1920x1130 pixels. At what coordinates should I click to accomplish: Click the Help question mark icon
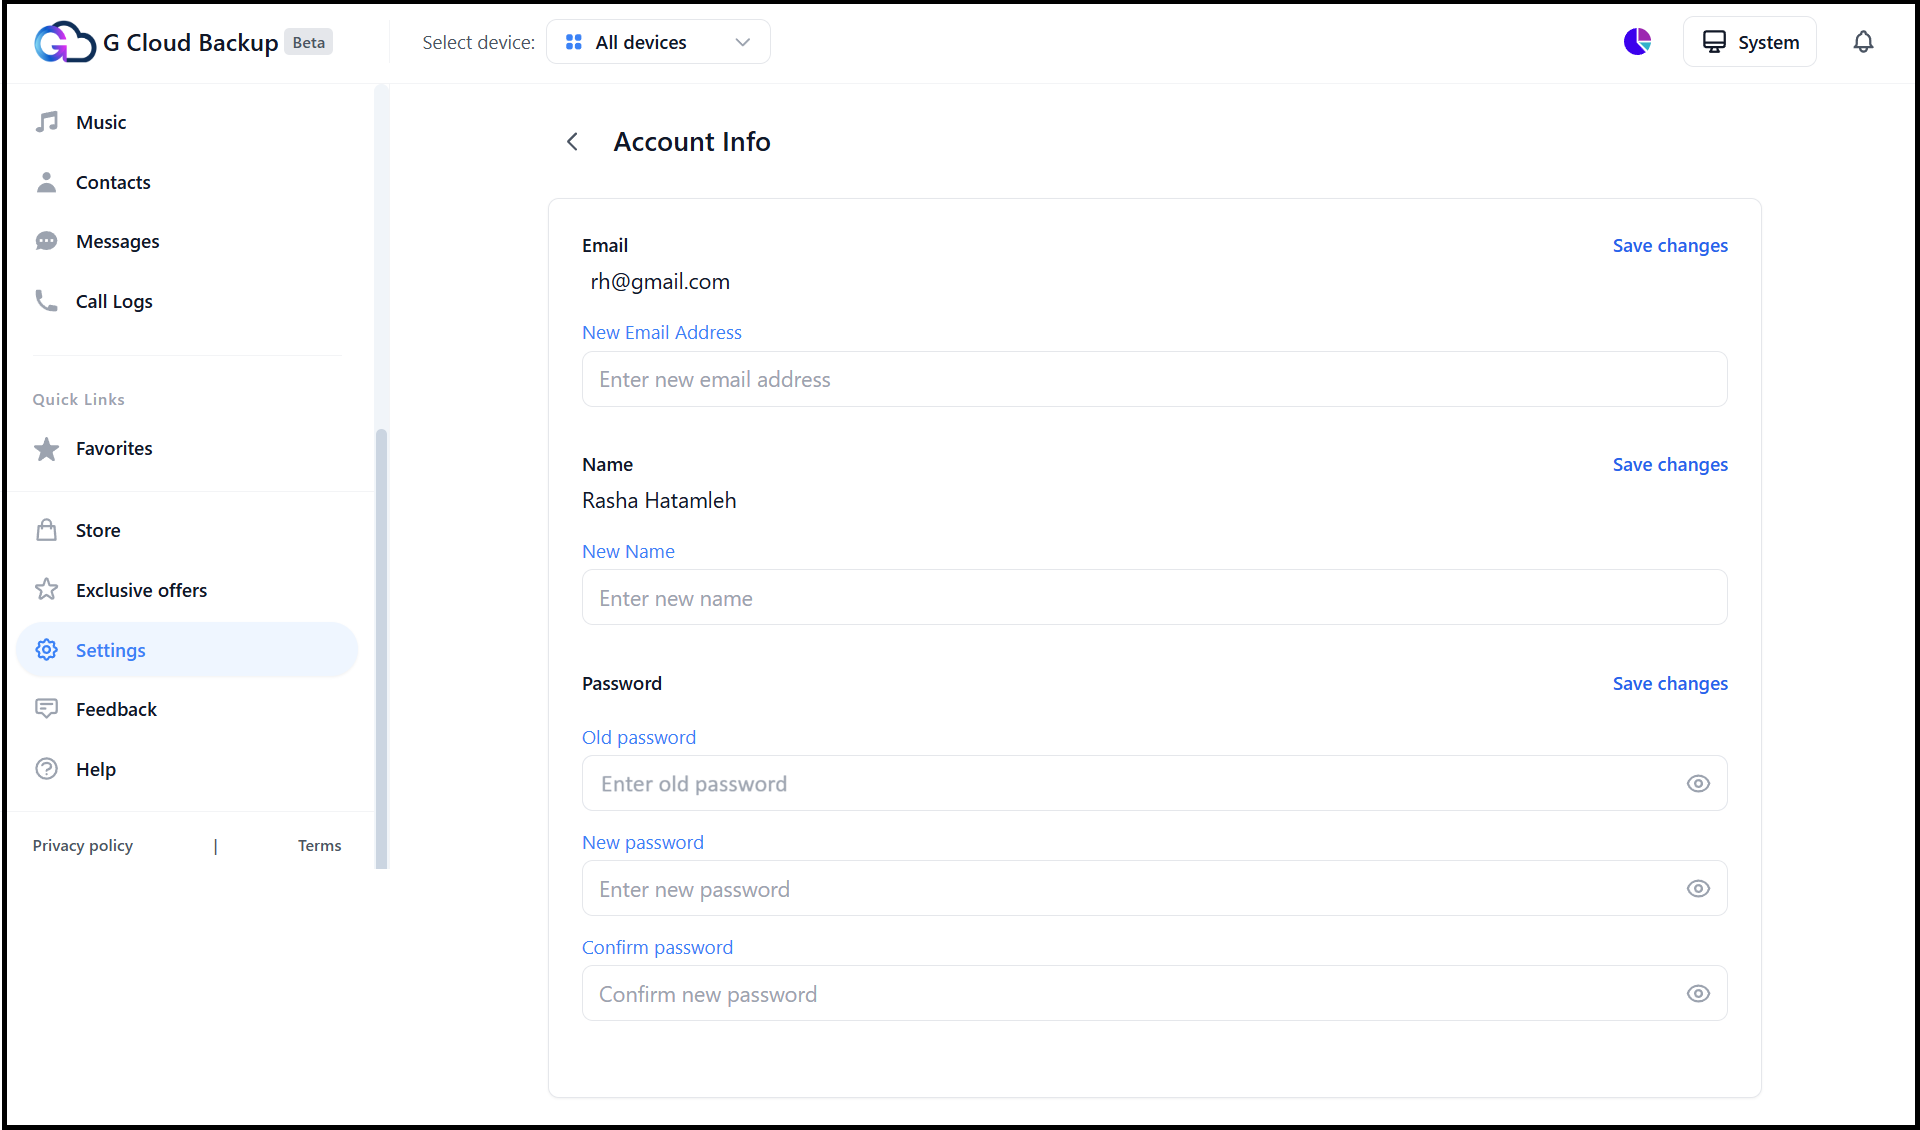point(47,768)
